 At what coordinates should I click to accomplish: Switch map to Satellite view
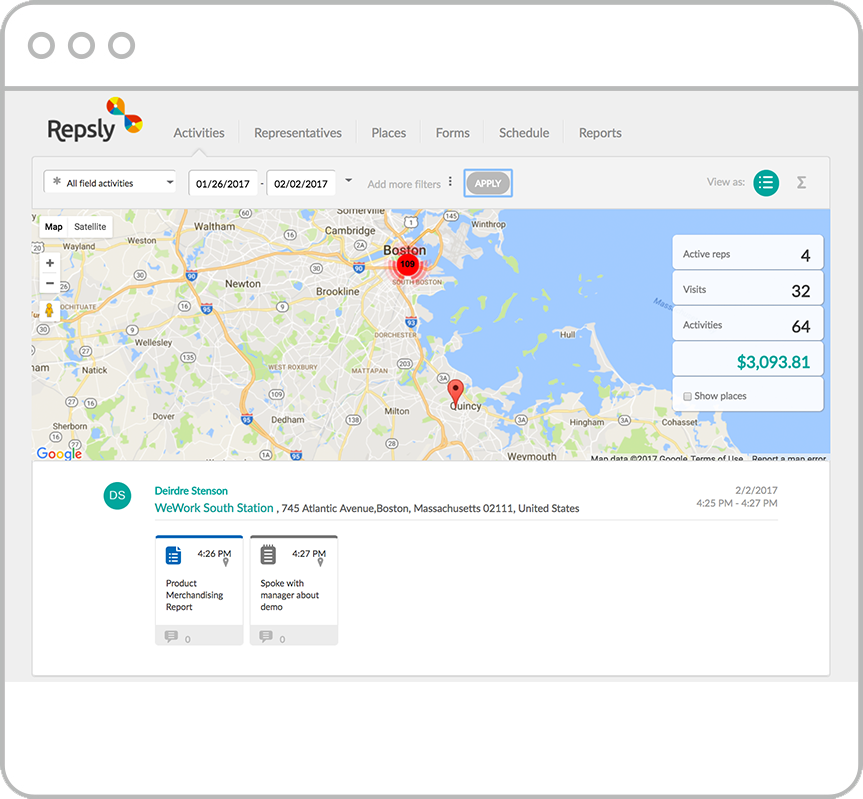pos(90,227)
